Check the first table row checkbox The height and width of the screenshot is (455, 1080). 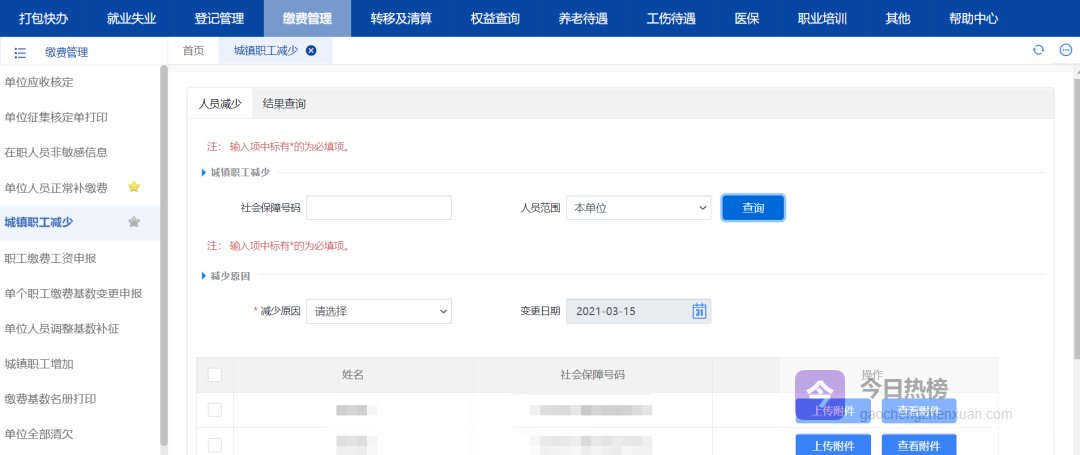[214, 410]
